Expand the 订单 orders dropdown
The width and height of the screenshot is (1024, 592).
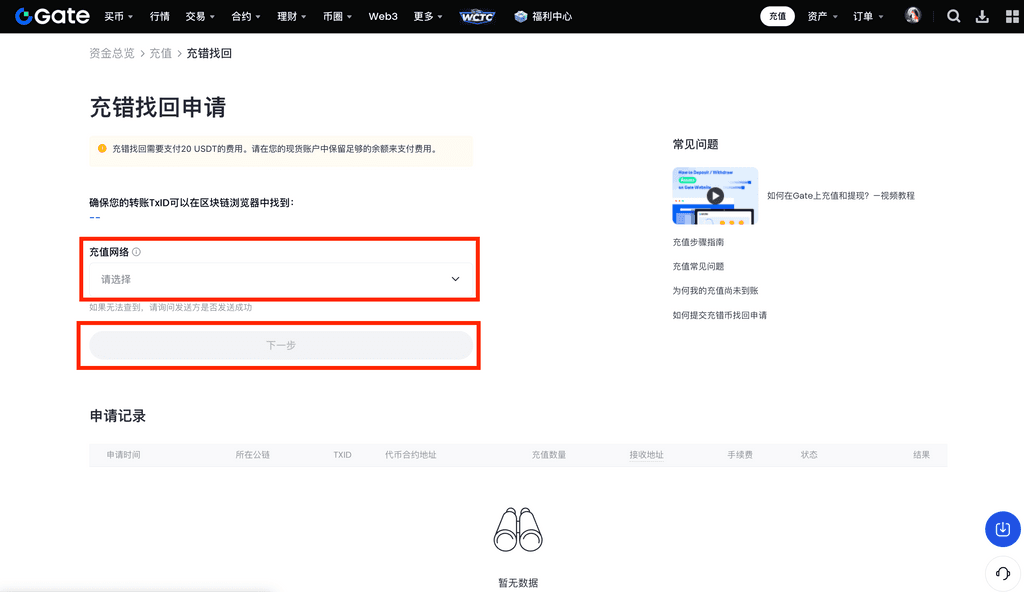pyautogui.click(x=867, y=16)
